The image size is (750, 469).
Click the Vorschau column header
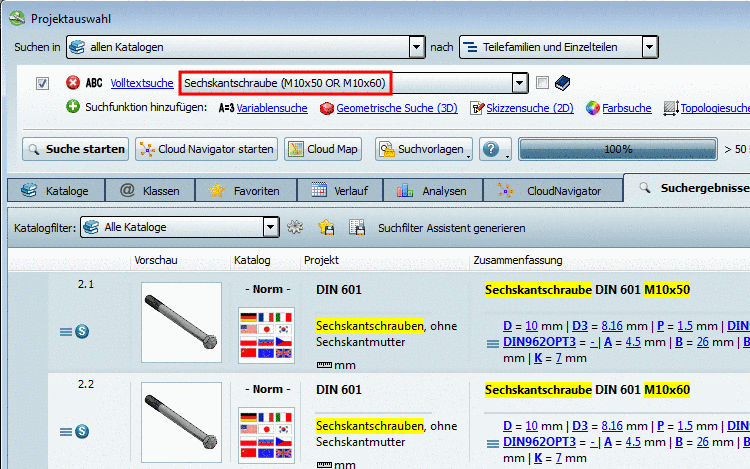point(156,260)
